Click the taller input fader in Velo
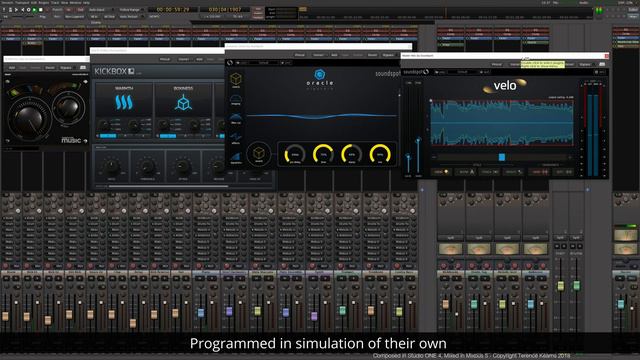 [418, 141]
